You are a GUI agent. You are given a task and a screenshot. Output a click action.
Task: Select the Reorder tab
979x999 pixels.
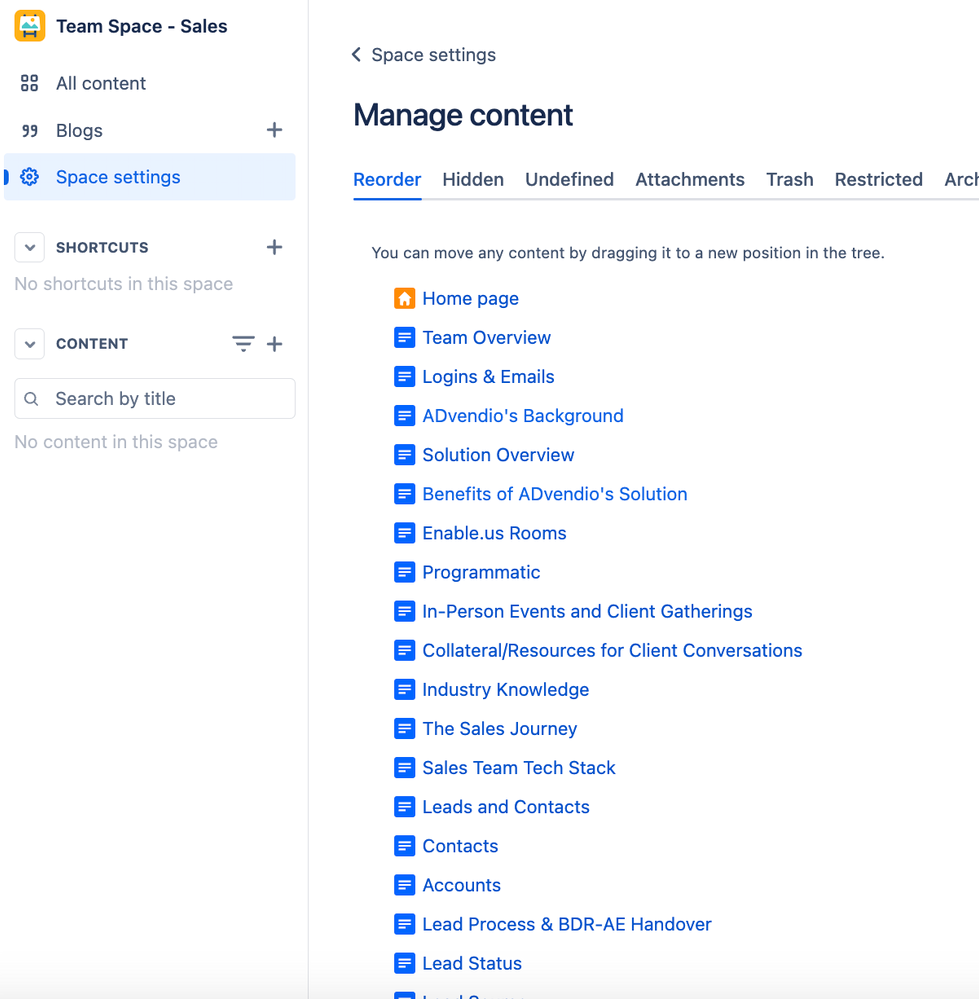coord(387,180)
